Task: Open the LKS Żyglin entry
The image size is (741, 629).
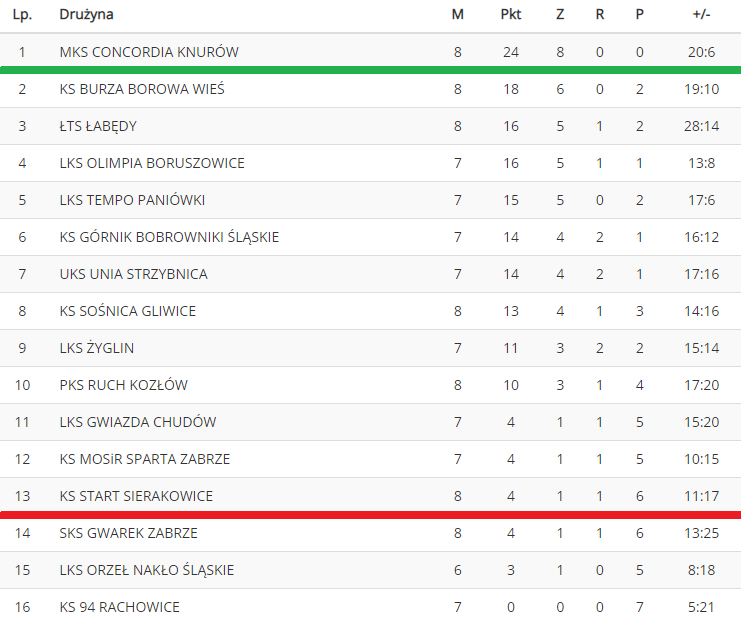Action: [x=97, y=348]
